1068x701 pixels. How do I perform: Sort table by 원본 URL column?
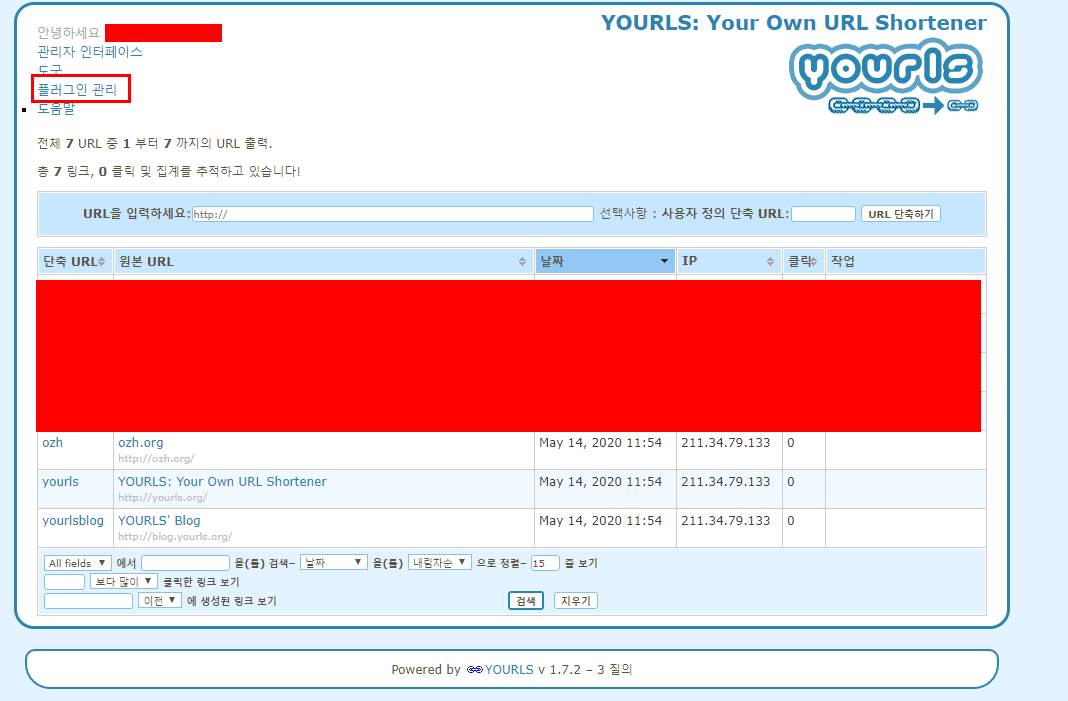click(324, 262)
